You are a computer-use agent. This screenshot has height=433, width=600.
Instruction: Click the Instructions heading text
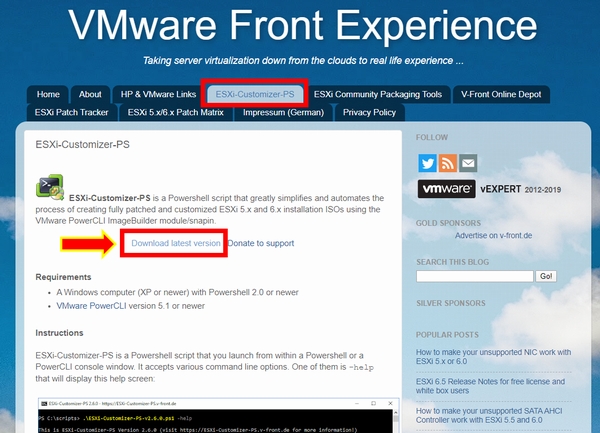pyautogui.click(x=59, y=333)
